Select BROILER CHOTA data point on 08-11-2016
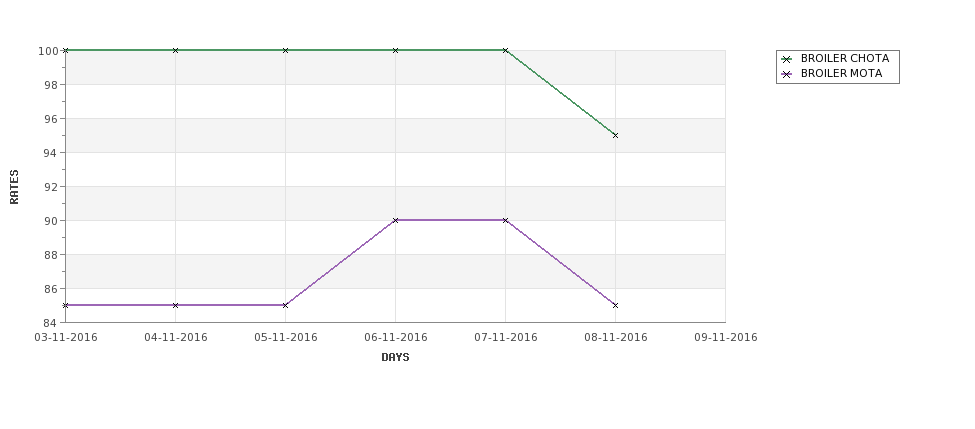Screen dimensions: 975x429 pyautogui.click(x=616, y=135)
